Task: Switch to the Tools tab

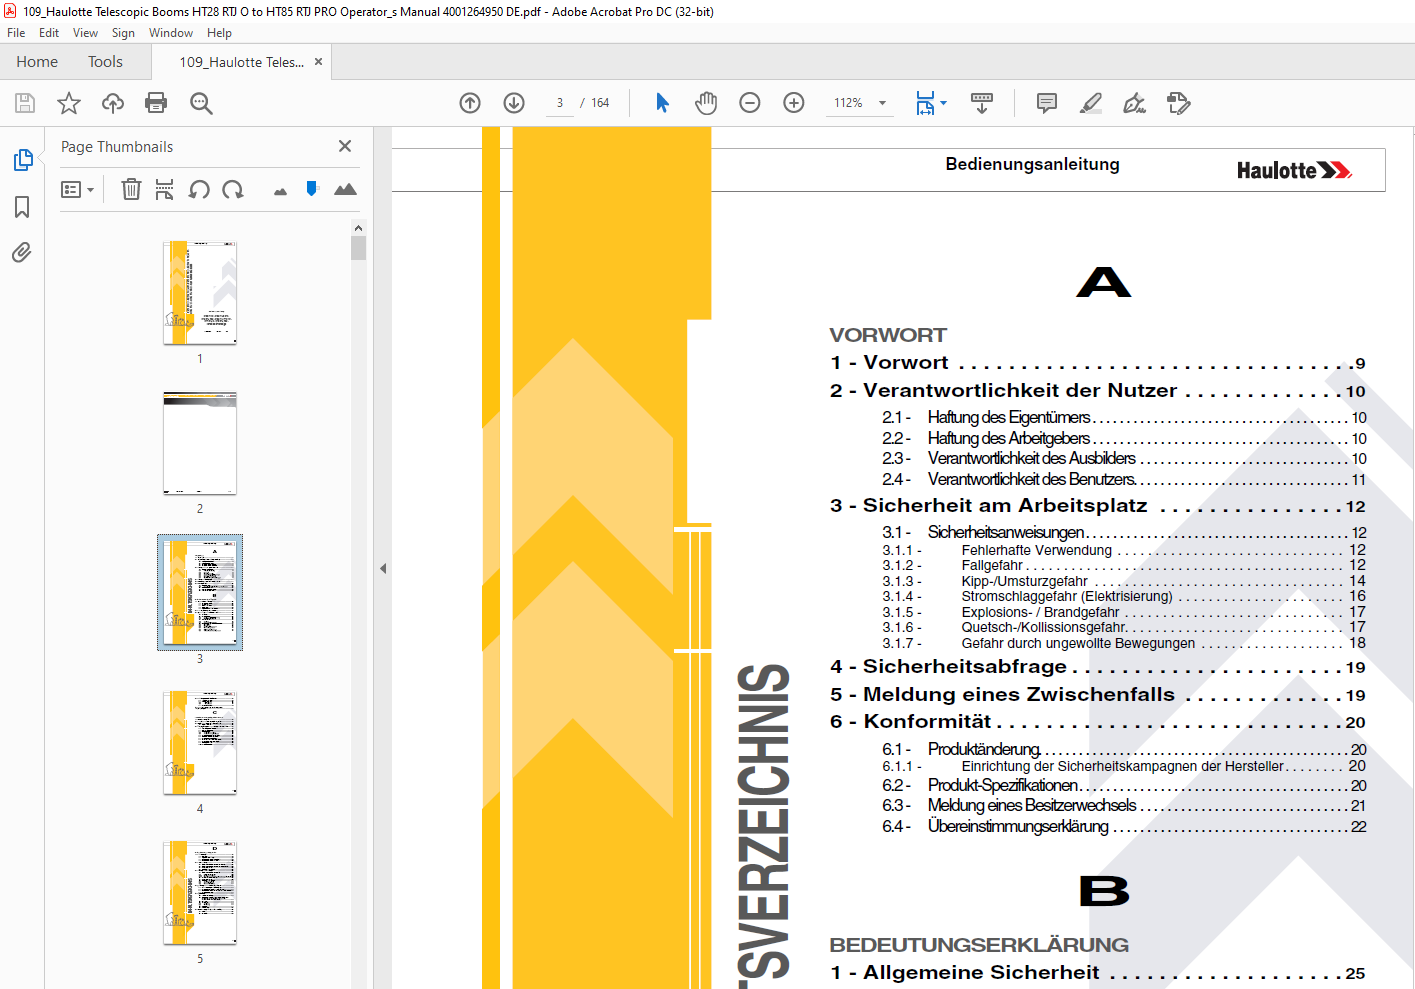Action: 105,62
